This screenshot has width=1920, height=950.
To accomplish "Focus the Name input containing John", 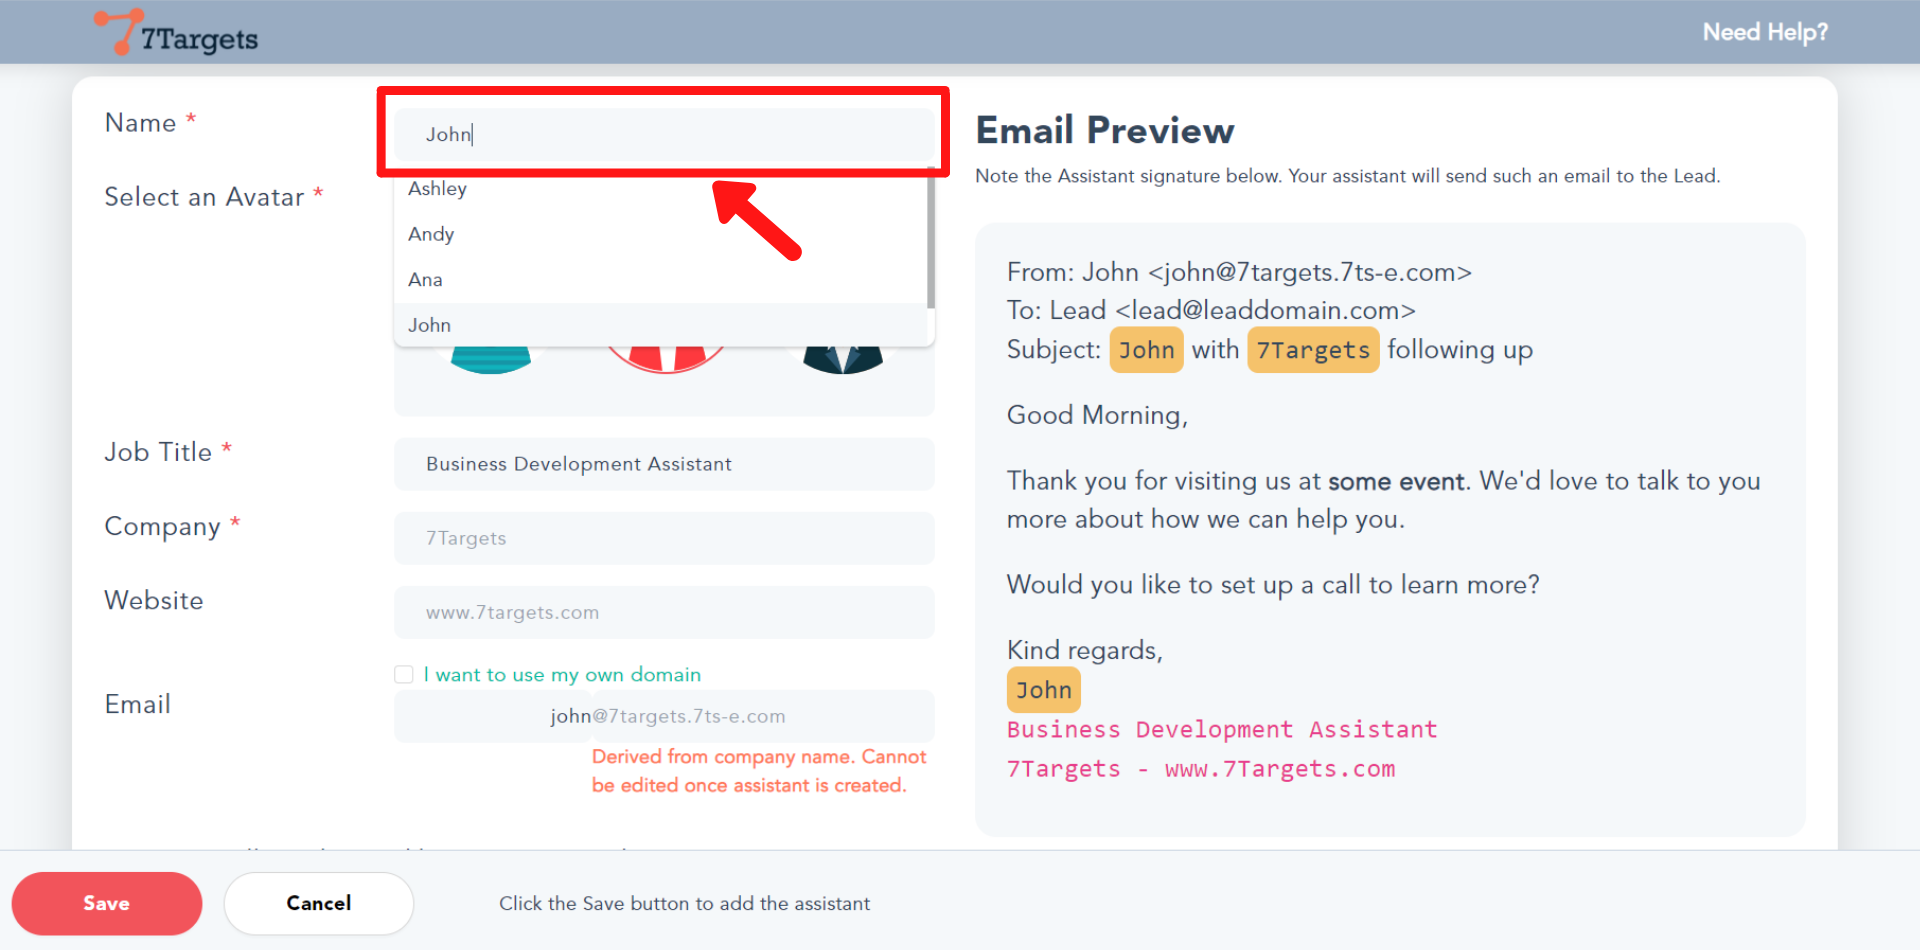I will (x=662, y=134).
